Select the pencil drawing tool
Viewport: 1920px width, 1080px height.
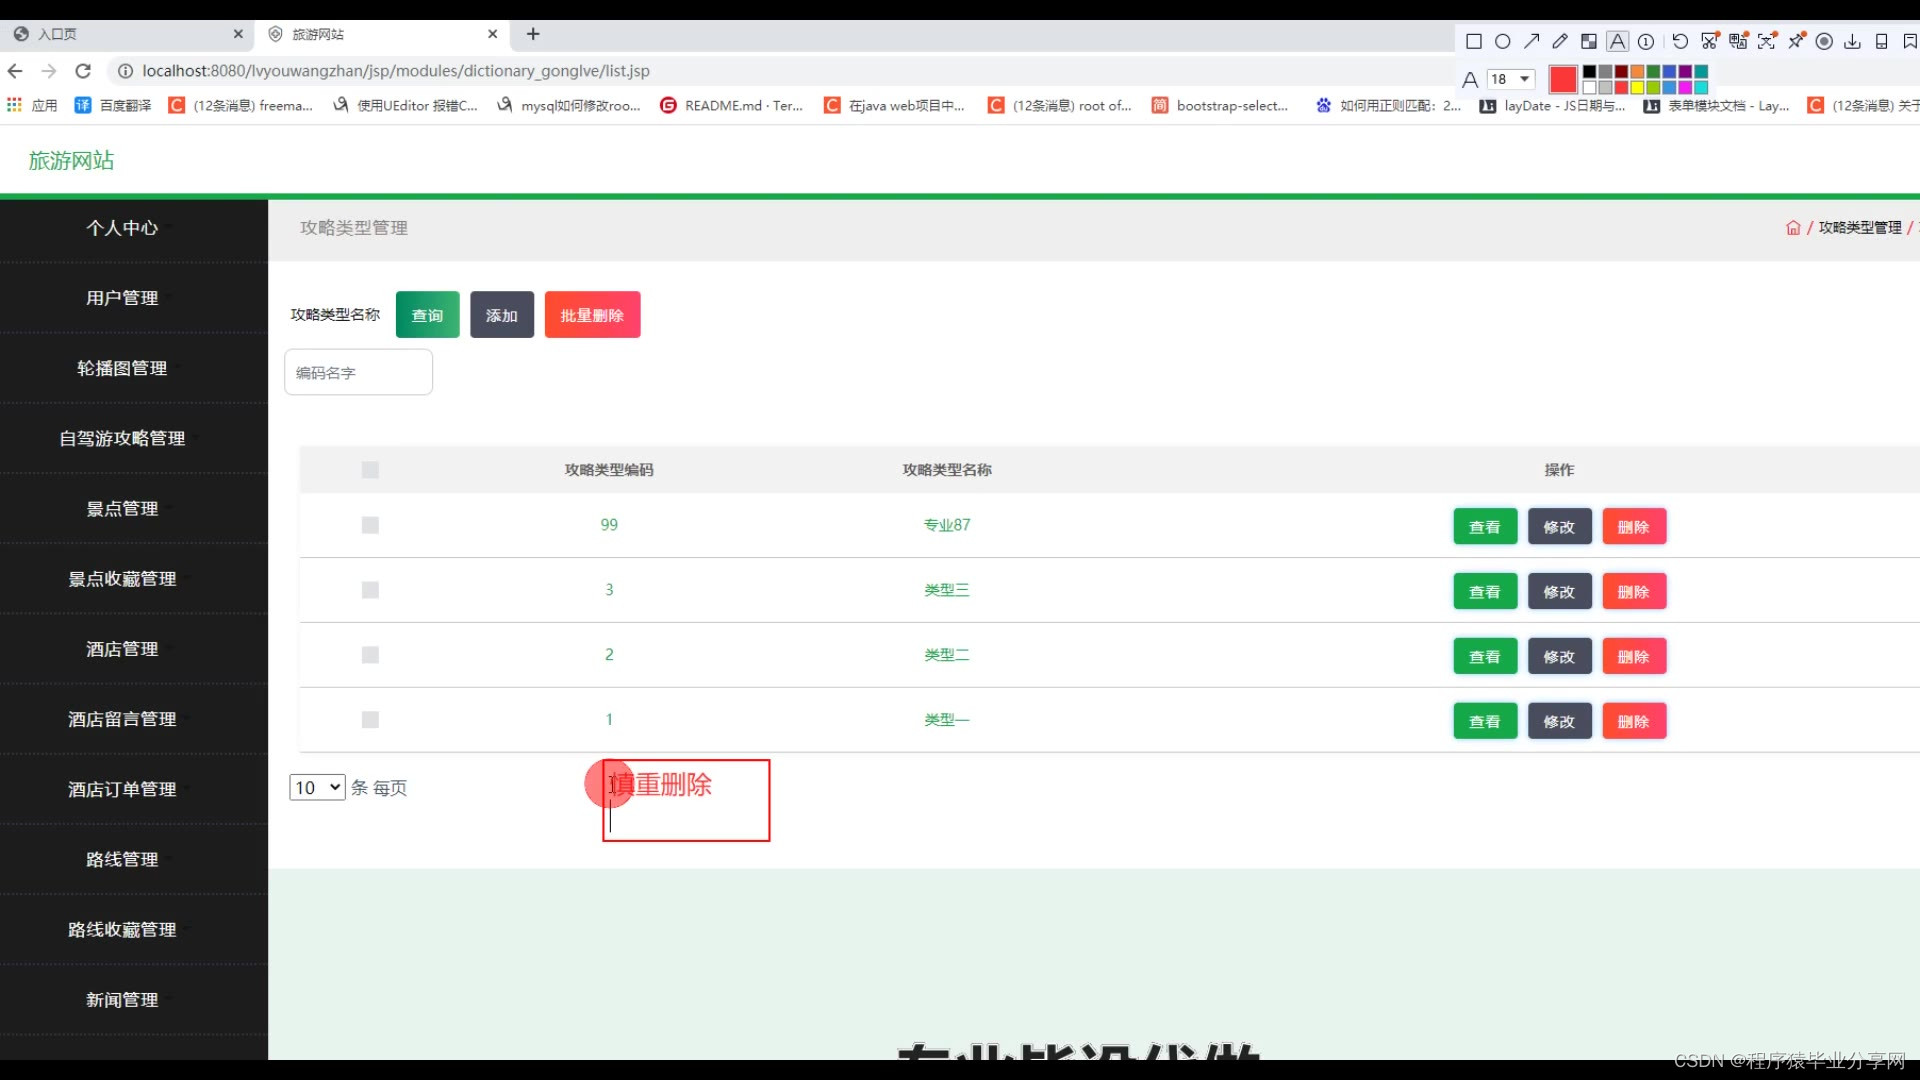point(1560,41)
